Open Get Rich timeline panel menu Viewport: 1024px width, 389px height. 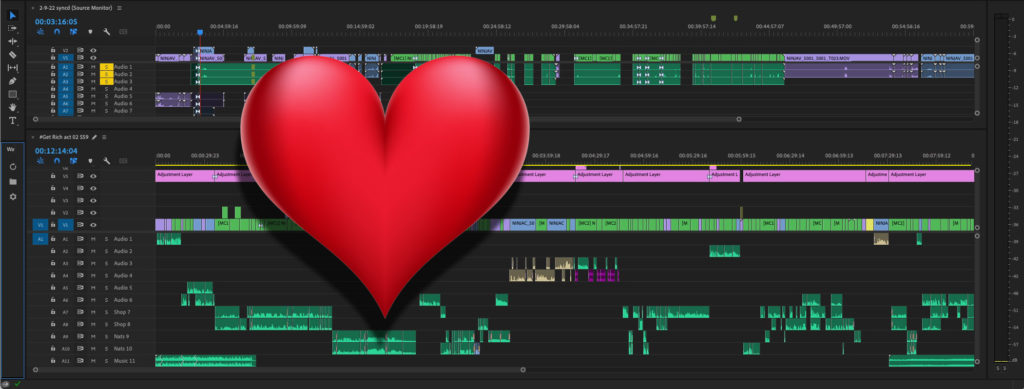tap(104, 137)
